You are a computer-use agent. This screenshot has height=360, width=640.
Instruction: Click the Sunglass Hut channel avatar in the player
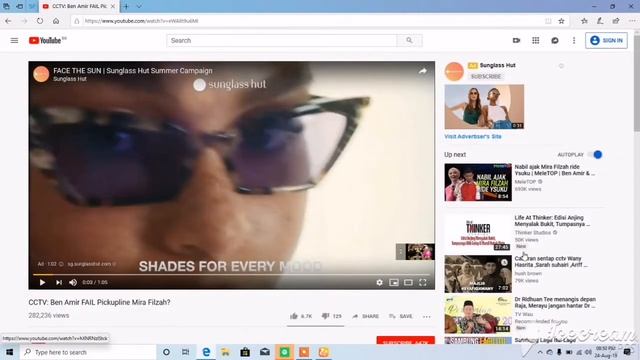coord(41,74)
